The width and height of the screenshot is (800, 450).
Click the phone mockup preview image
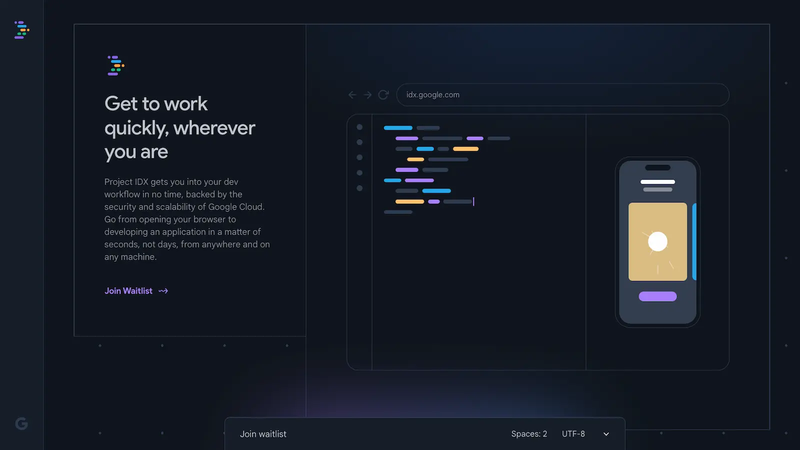click(658, 242)
